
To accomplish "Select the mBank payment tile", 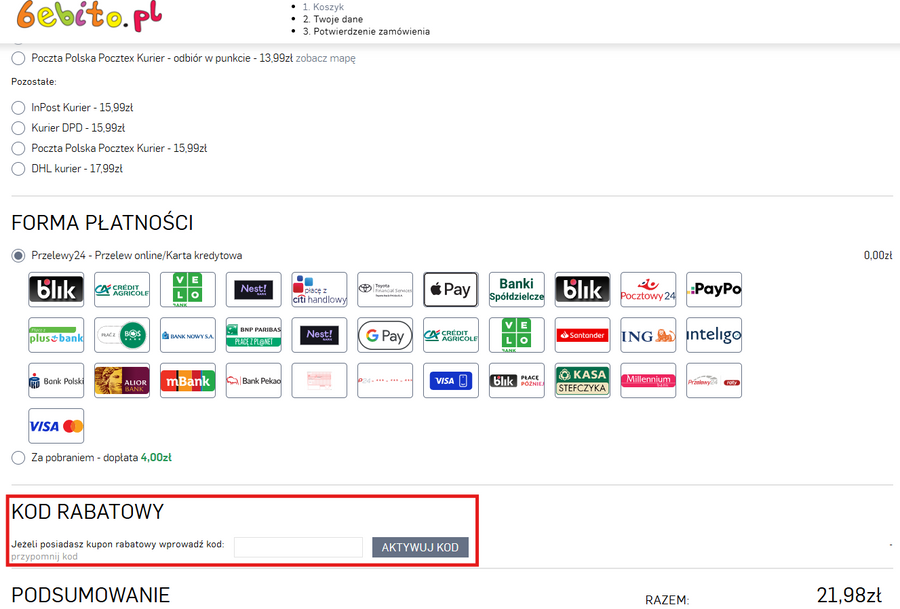I will pos(188,381).
